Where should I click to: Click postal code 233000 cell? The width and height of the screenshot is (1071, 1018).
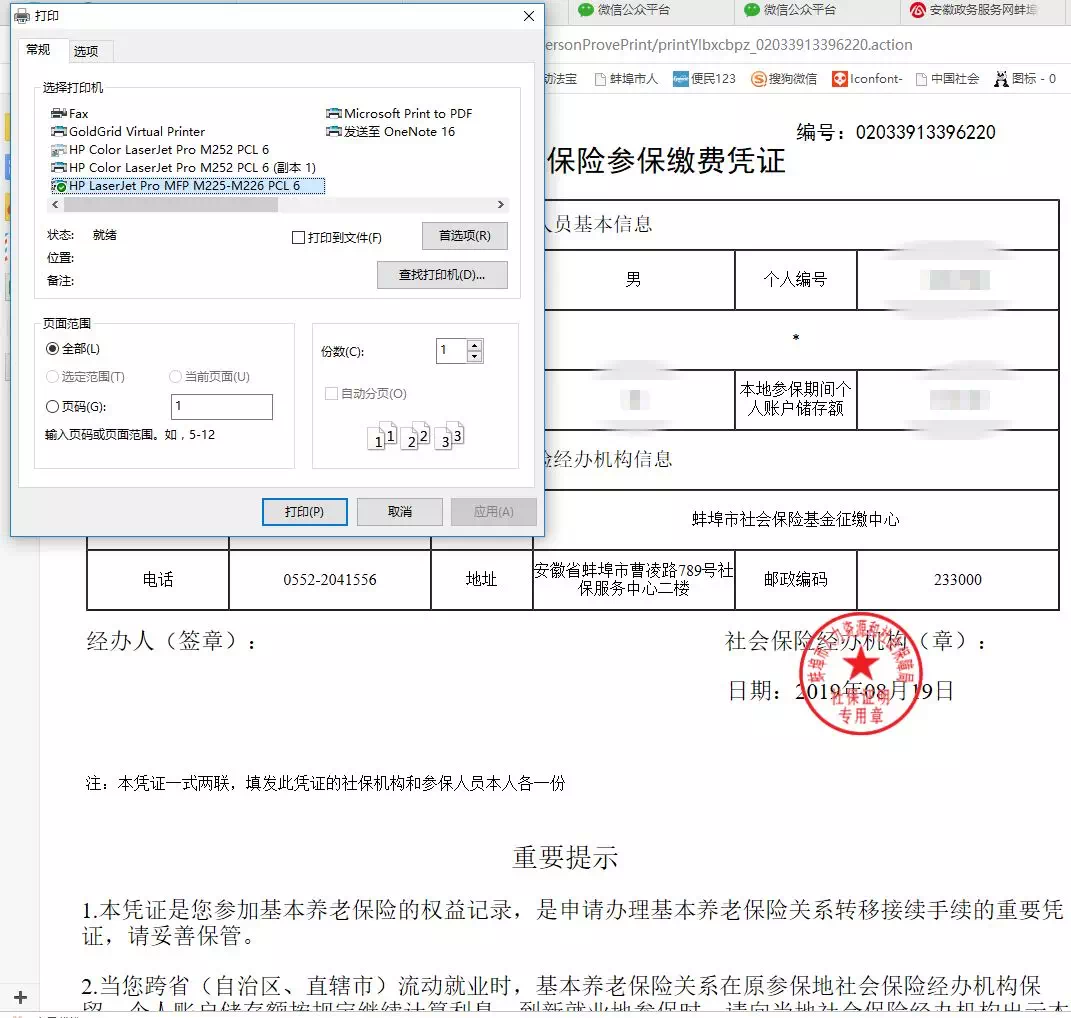click(958, 579)
